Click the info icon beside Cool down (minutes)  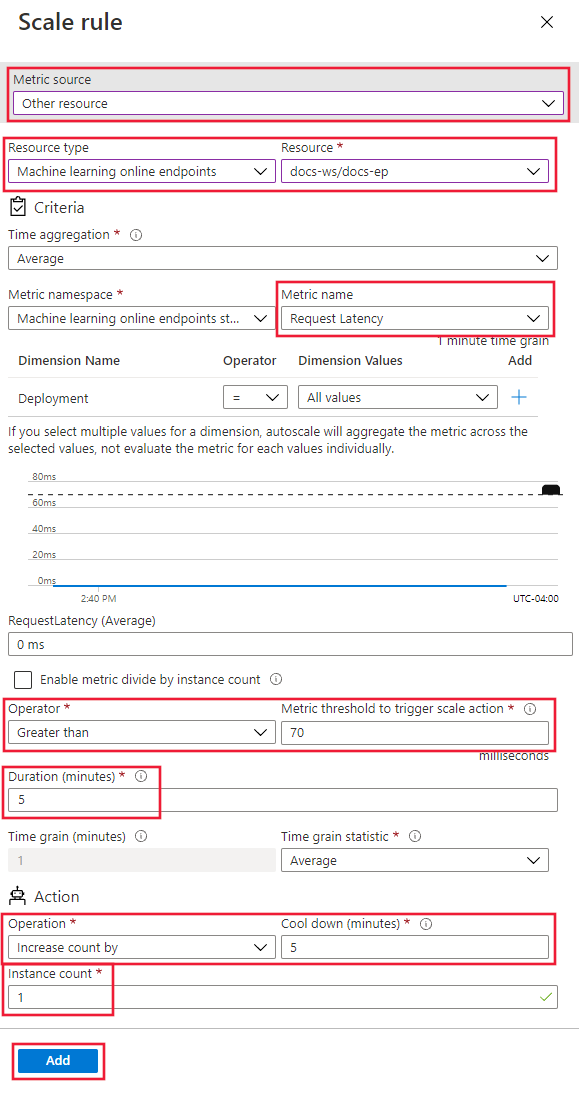pos(426,924)
